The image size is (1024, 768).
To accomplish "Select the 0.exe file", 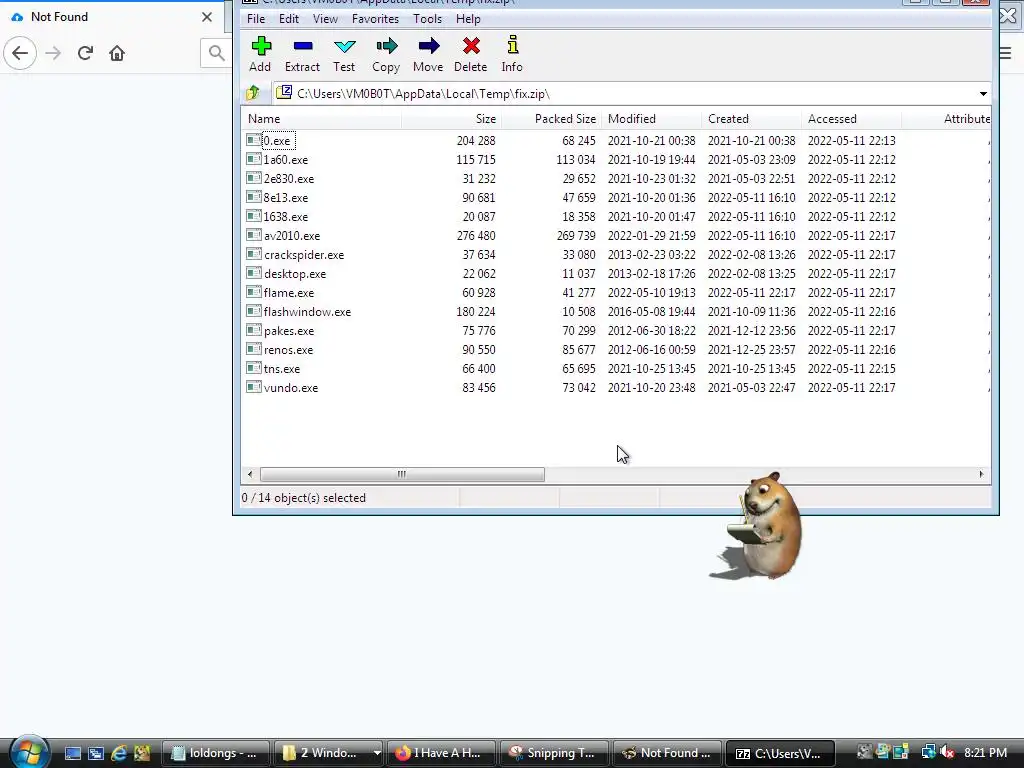I will coord(277,140).
